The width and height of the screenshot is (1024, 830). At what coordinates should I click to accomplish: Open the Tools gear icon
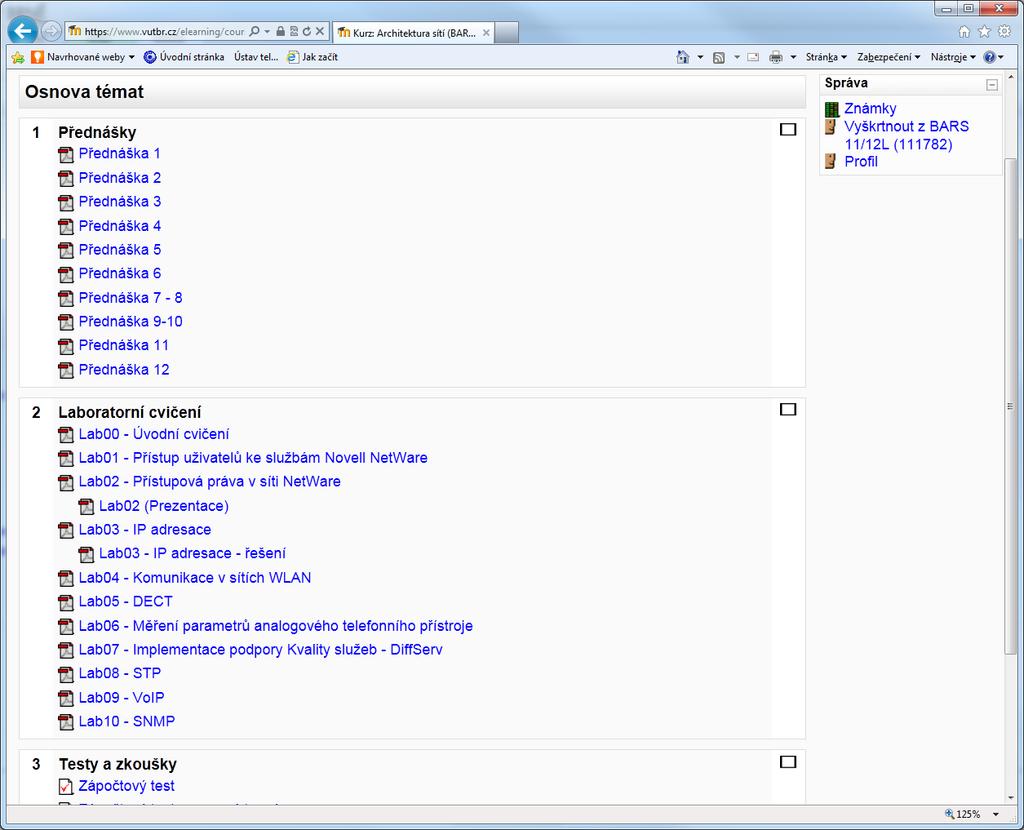pos(1004,31)
